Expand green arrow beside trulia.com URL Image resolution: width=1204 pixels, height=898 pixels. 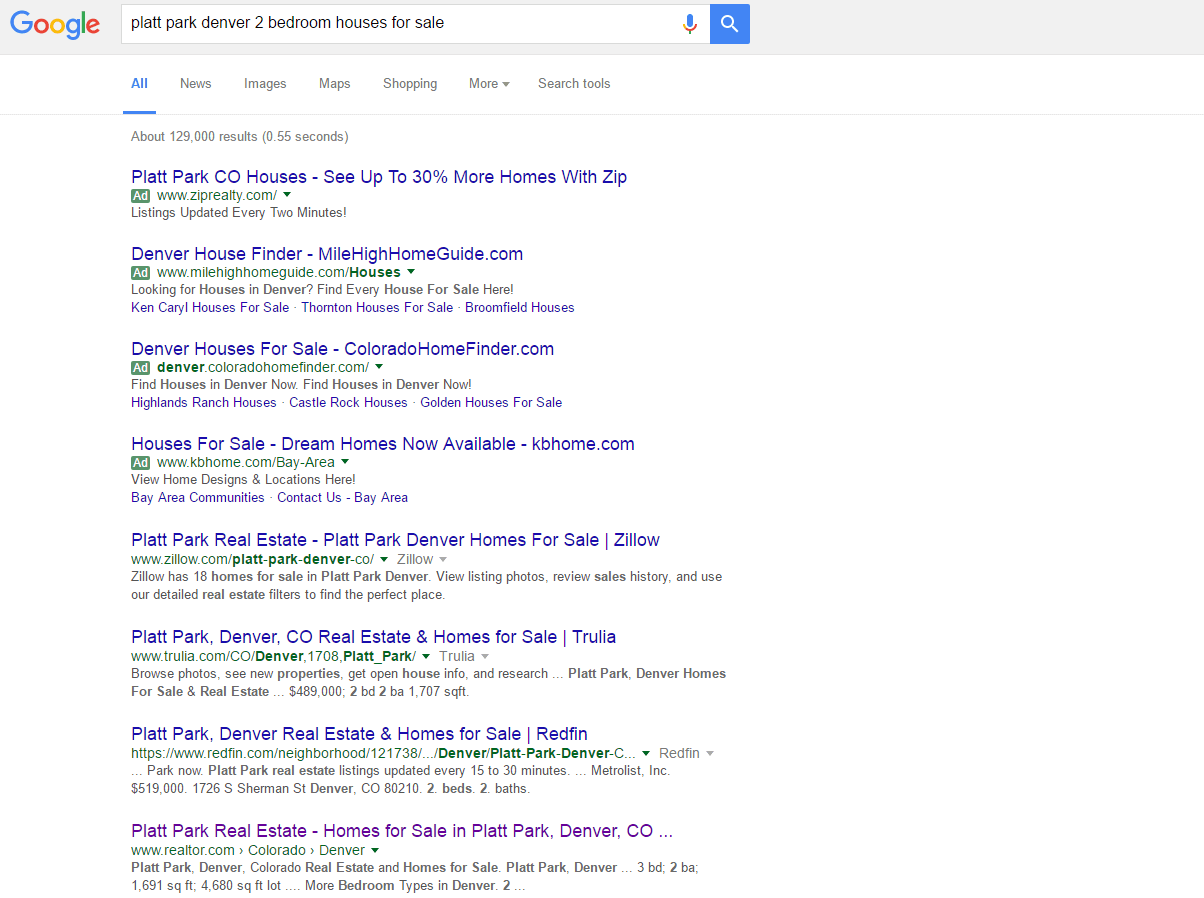point(426,656)
